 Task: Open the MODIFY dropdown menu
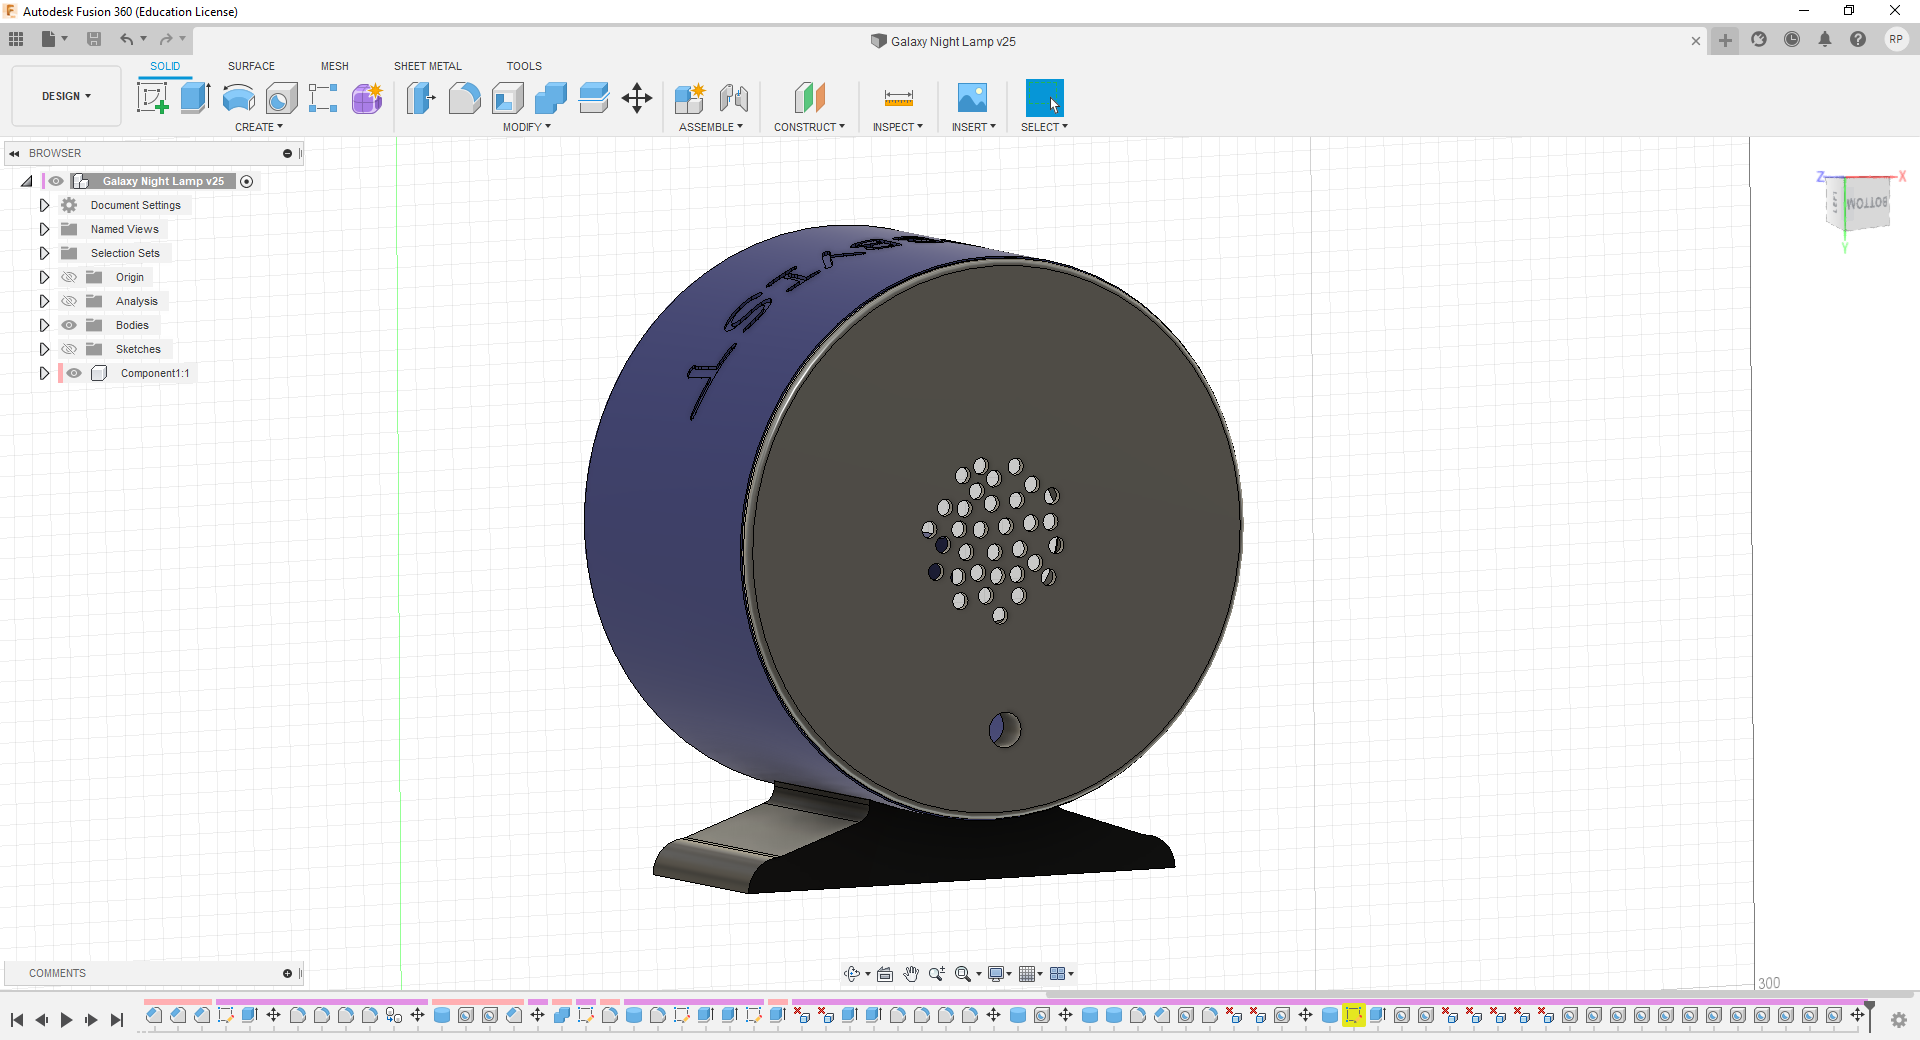[527, 127]
